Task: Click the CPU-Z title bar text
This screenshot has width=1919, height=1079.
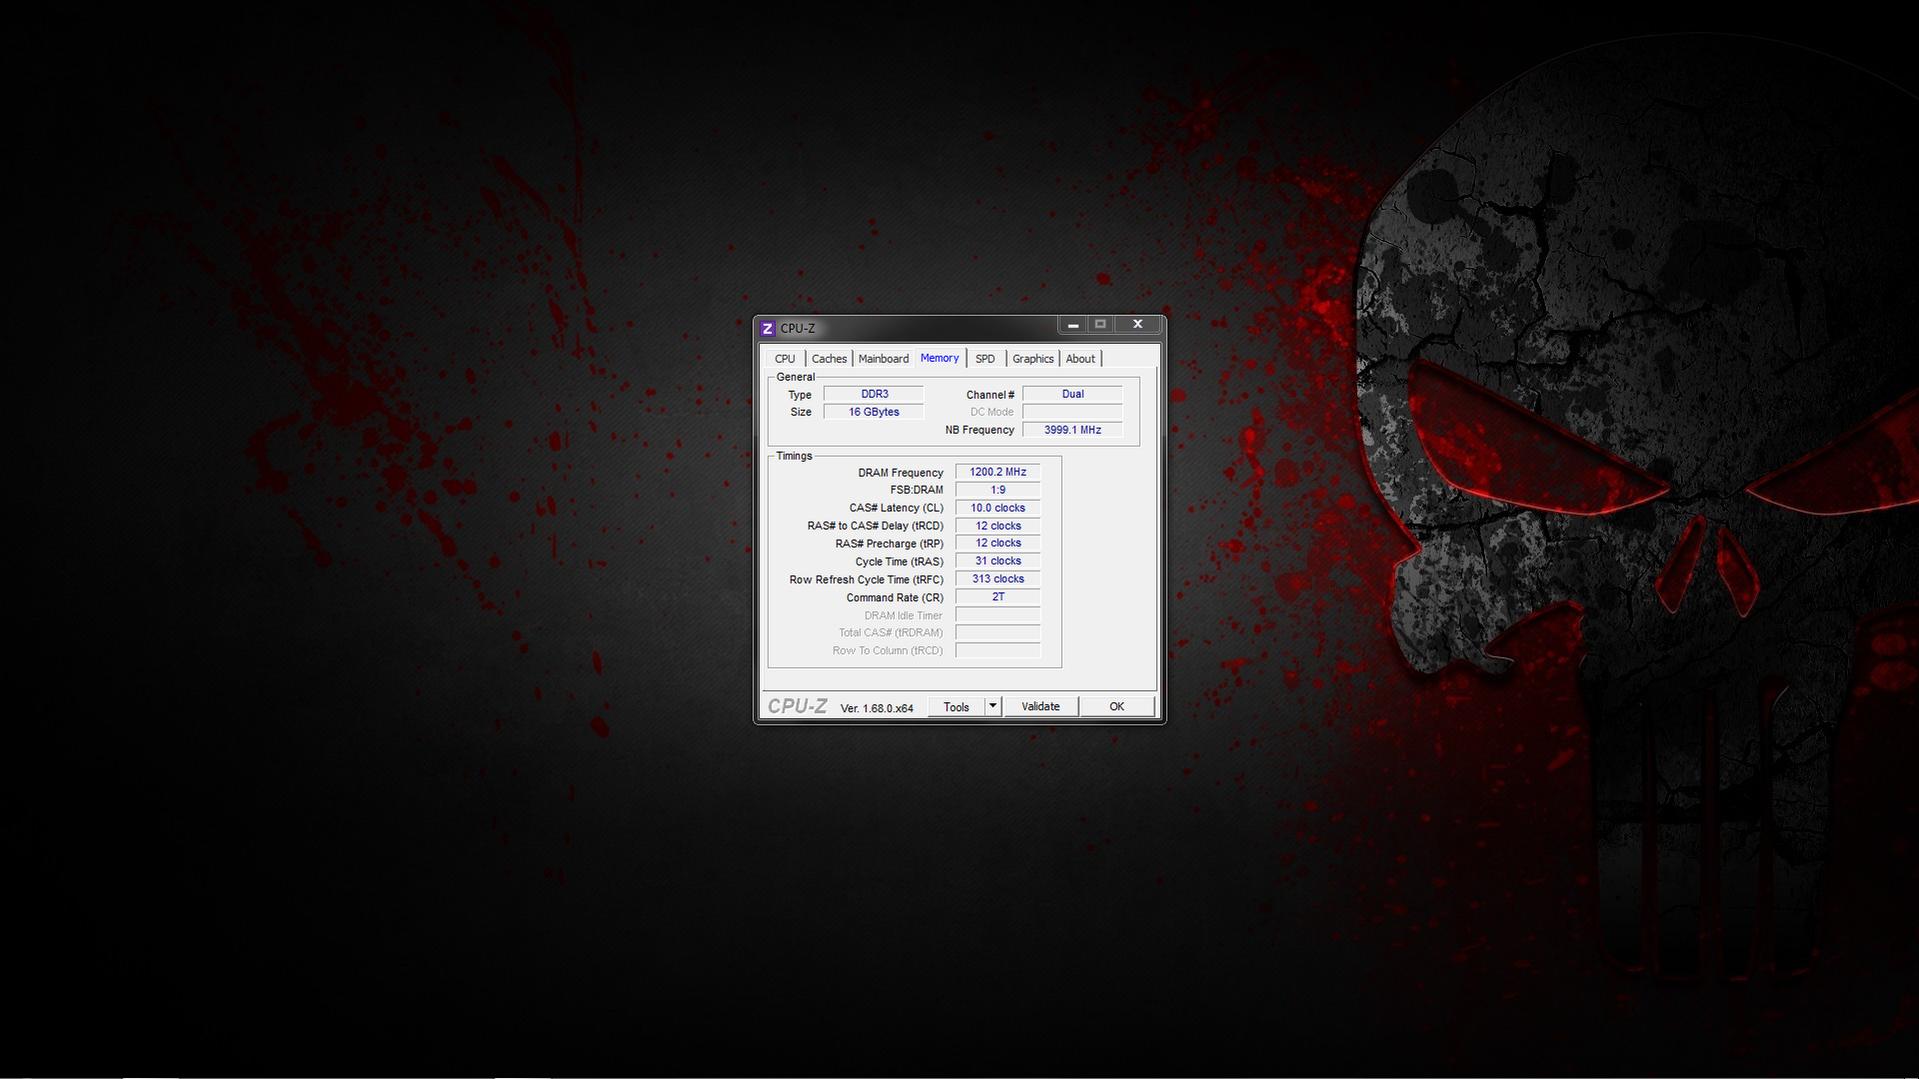Action: coord(798,328)
